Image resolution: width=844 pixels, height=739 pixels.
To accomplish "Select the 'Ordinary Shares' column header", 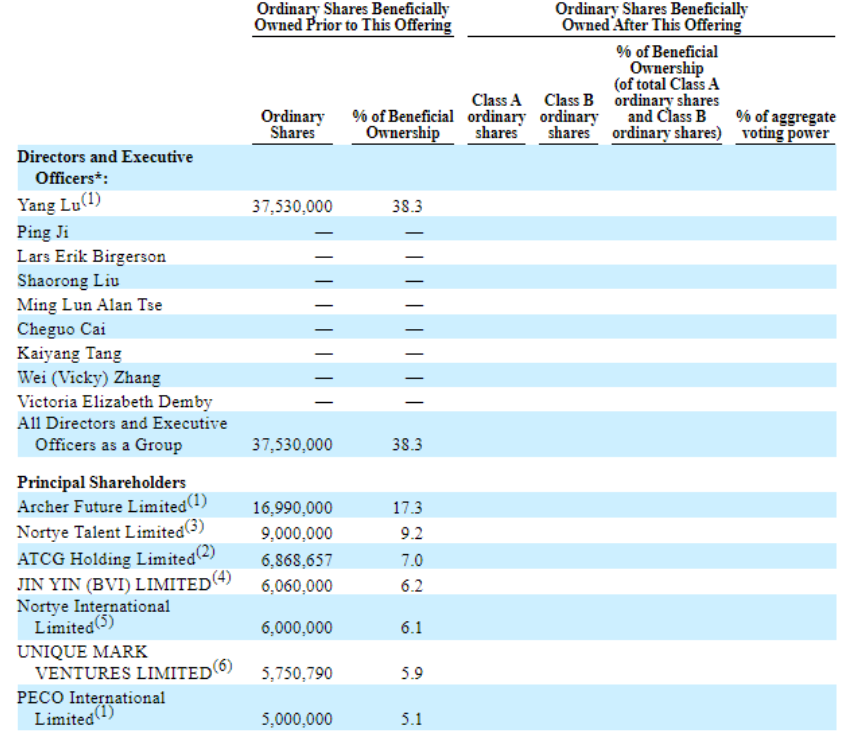I will [x=292, y=125].
